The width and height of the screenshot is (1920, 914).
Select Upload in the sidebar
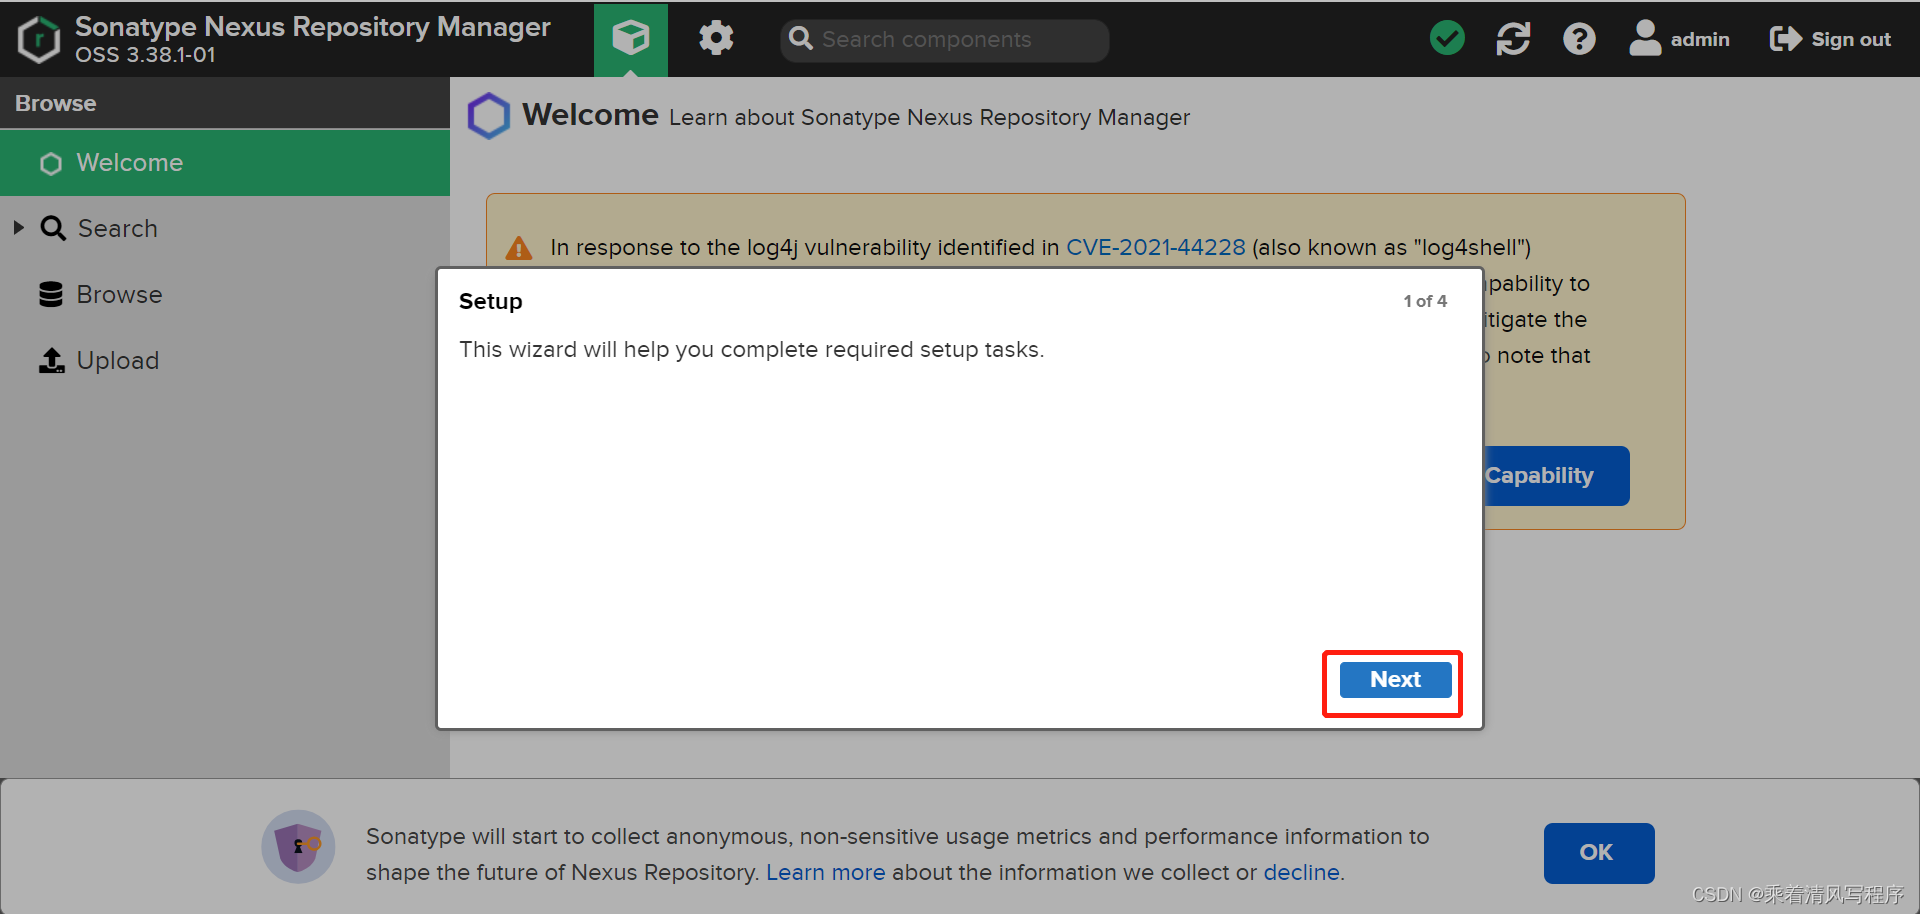pos(225,361)
